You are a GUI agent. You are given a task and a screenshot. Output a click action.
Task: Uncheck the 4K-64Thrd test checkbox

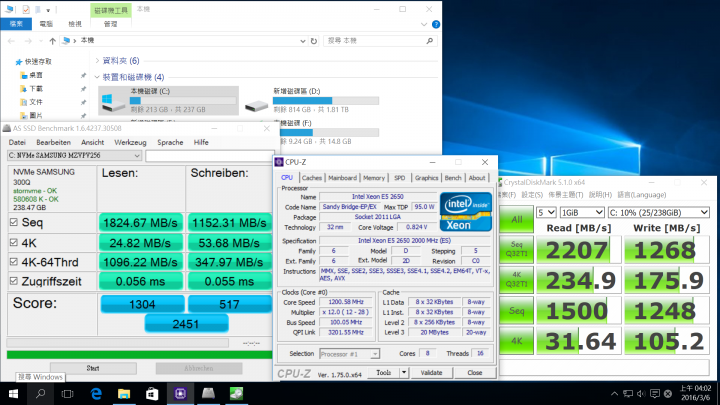click(x=14, y=262)
